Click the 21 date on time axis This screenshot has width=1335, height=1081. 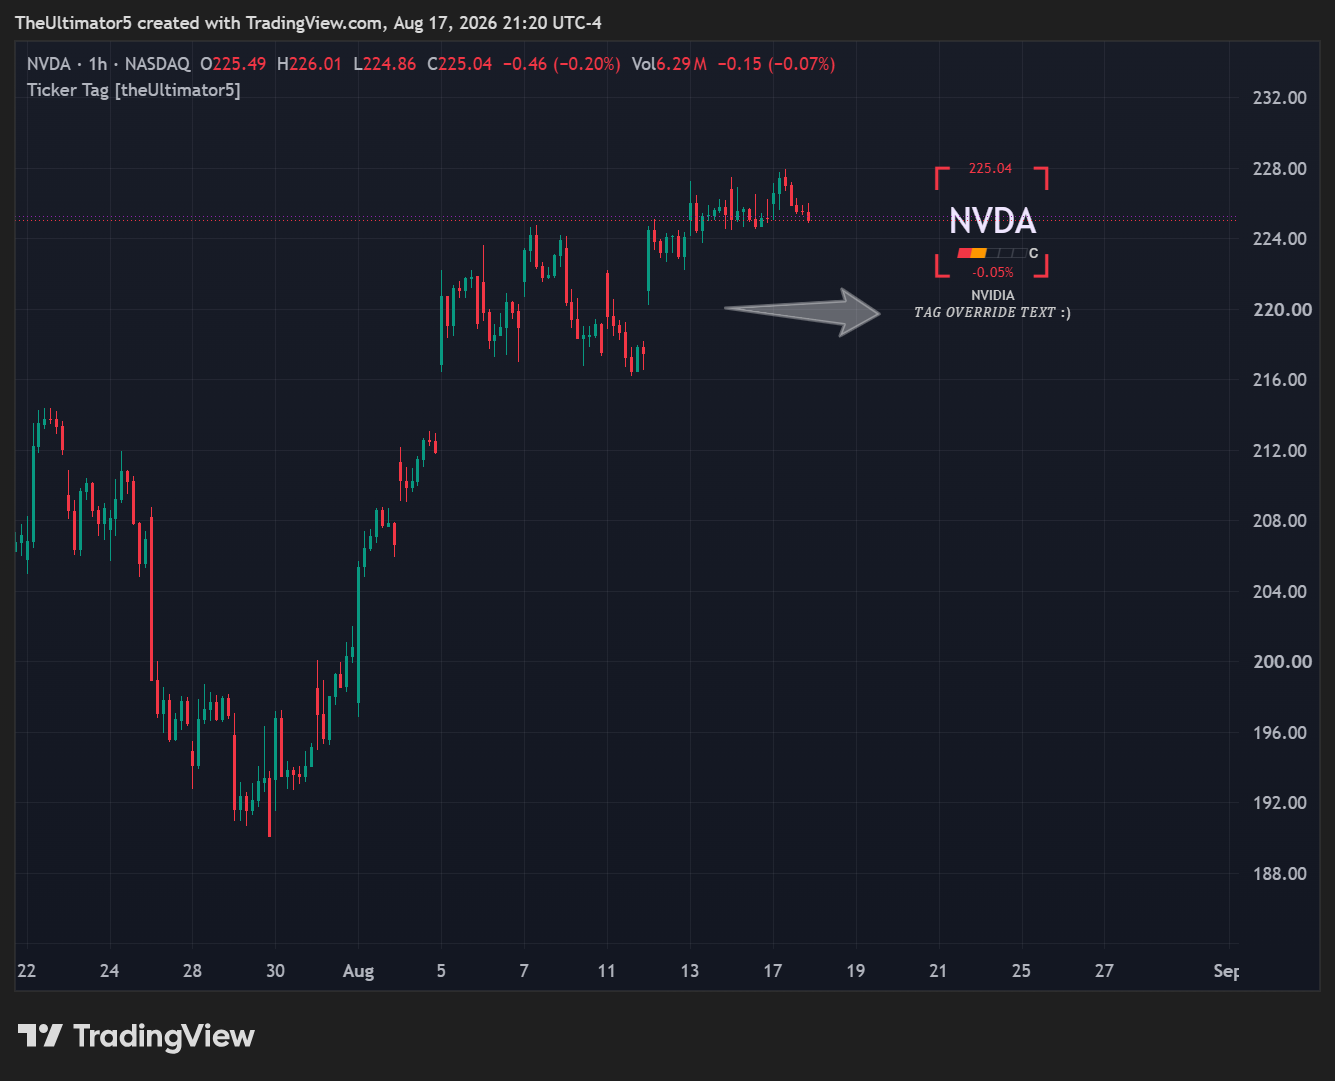pos(938,971)
